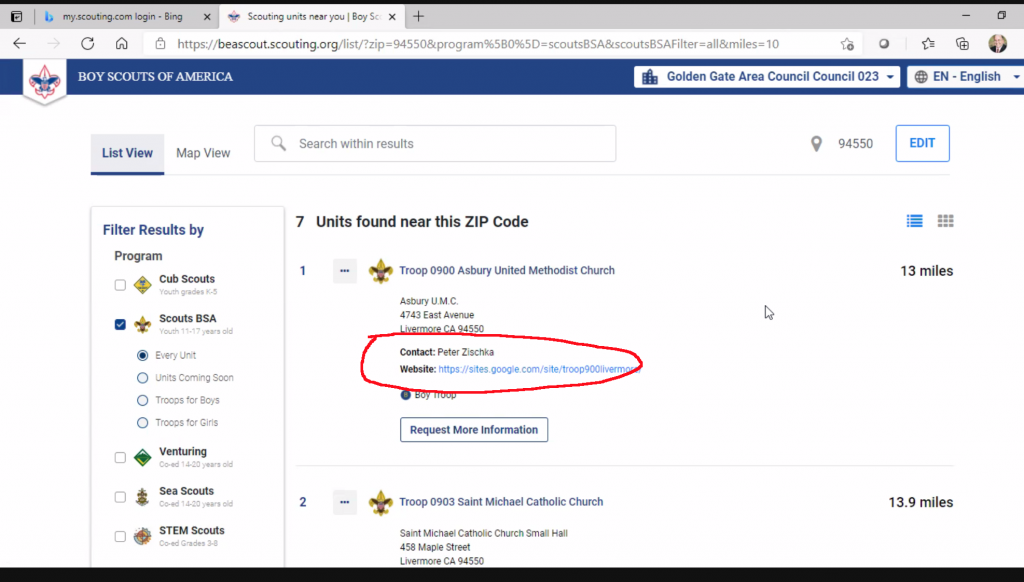This screenshot has width=1024, height=582.
Task: Click the Boy Scouts of America logo
Action: click(45, 80)
